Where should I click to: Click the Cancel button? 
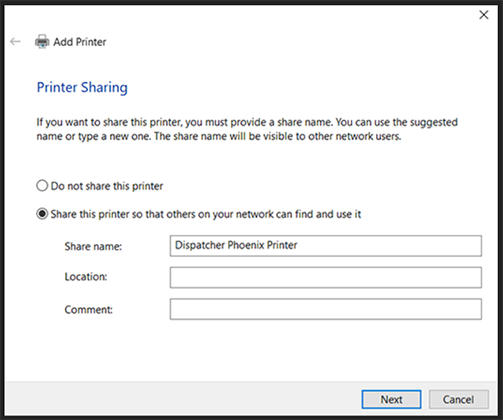pyautogui.click(x=459, y=399)
